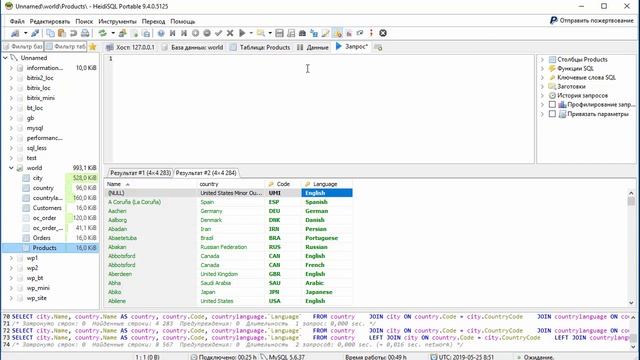Click the Print icon in the toolbar
This screenshot has height=360, width=640.
(x=85, y=33)
